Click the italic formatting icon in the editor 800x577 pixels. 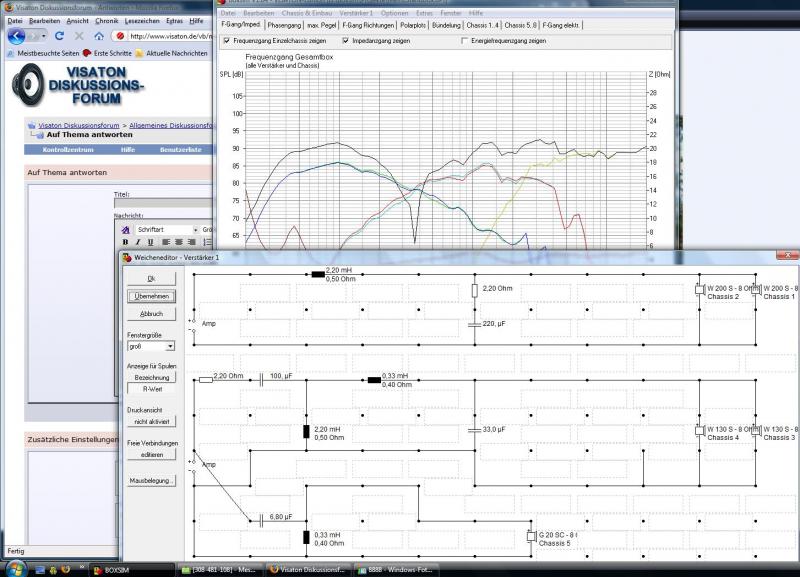(x=138, y=242)
